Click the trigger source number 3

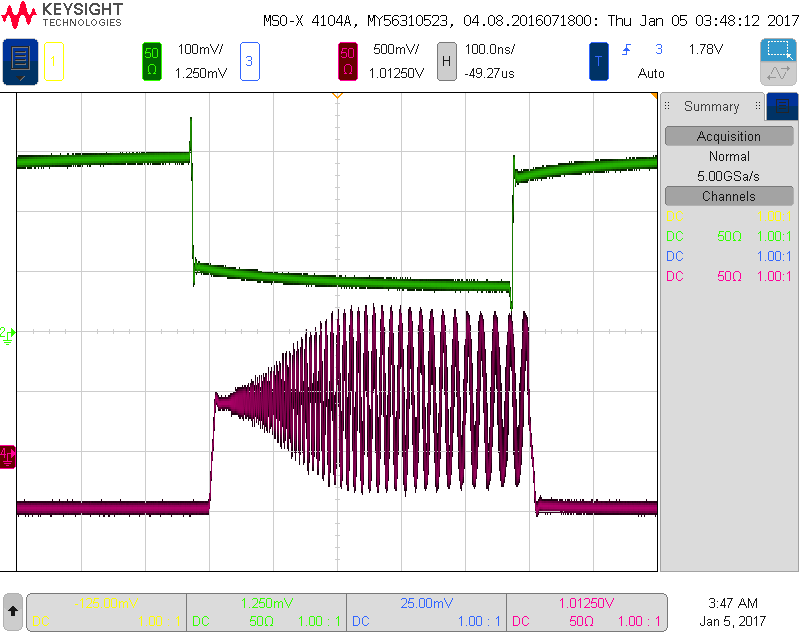click(659, 49)
